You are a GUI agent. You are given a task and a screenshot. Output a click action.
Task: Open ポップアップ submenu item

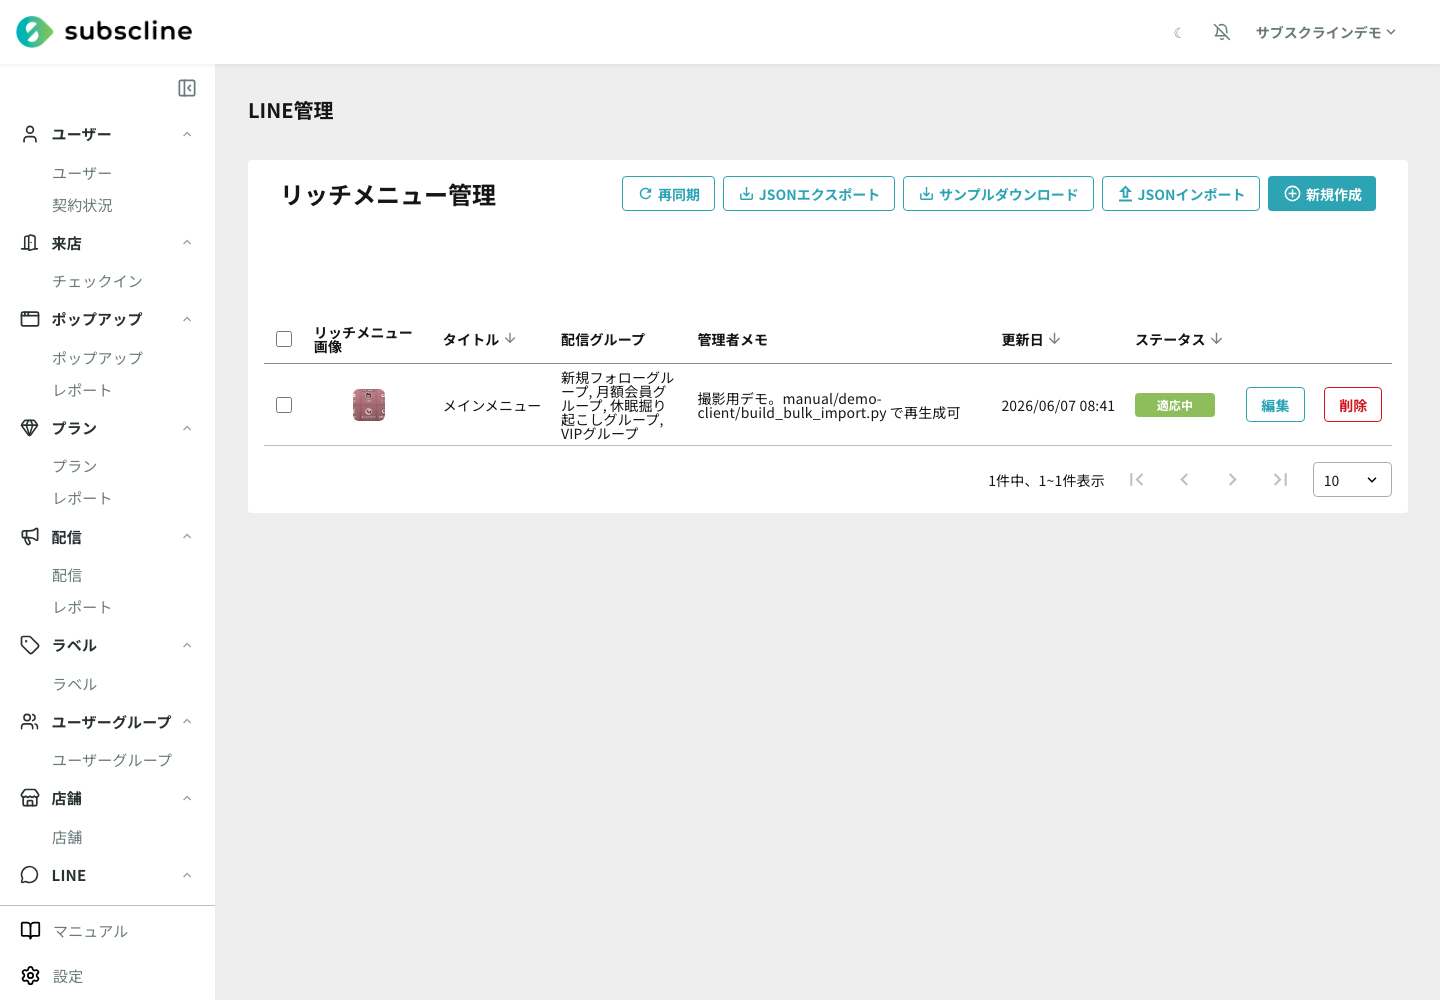tap(97, 358)
